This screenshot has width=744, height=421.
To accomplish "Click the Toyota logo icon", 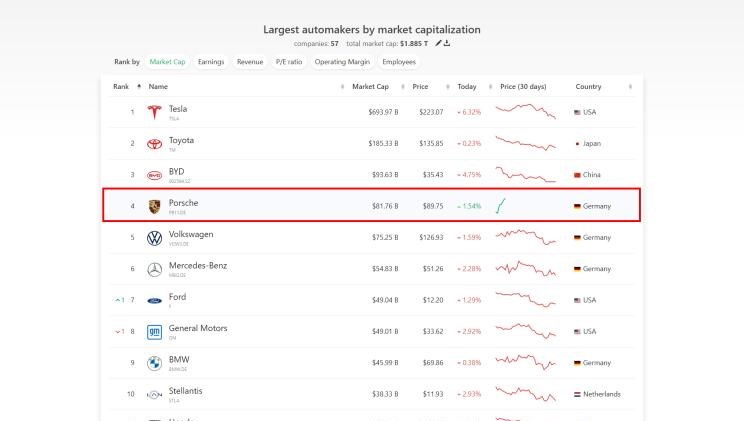I will pos(154,144).
